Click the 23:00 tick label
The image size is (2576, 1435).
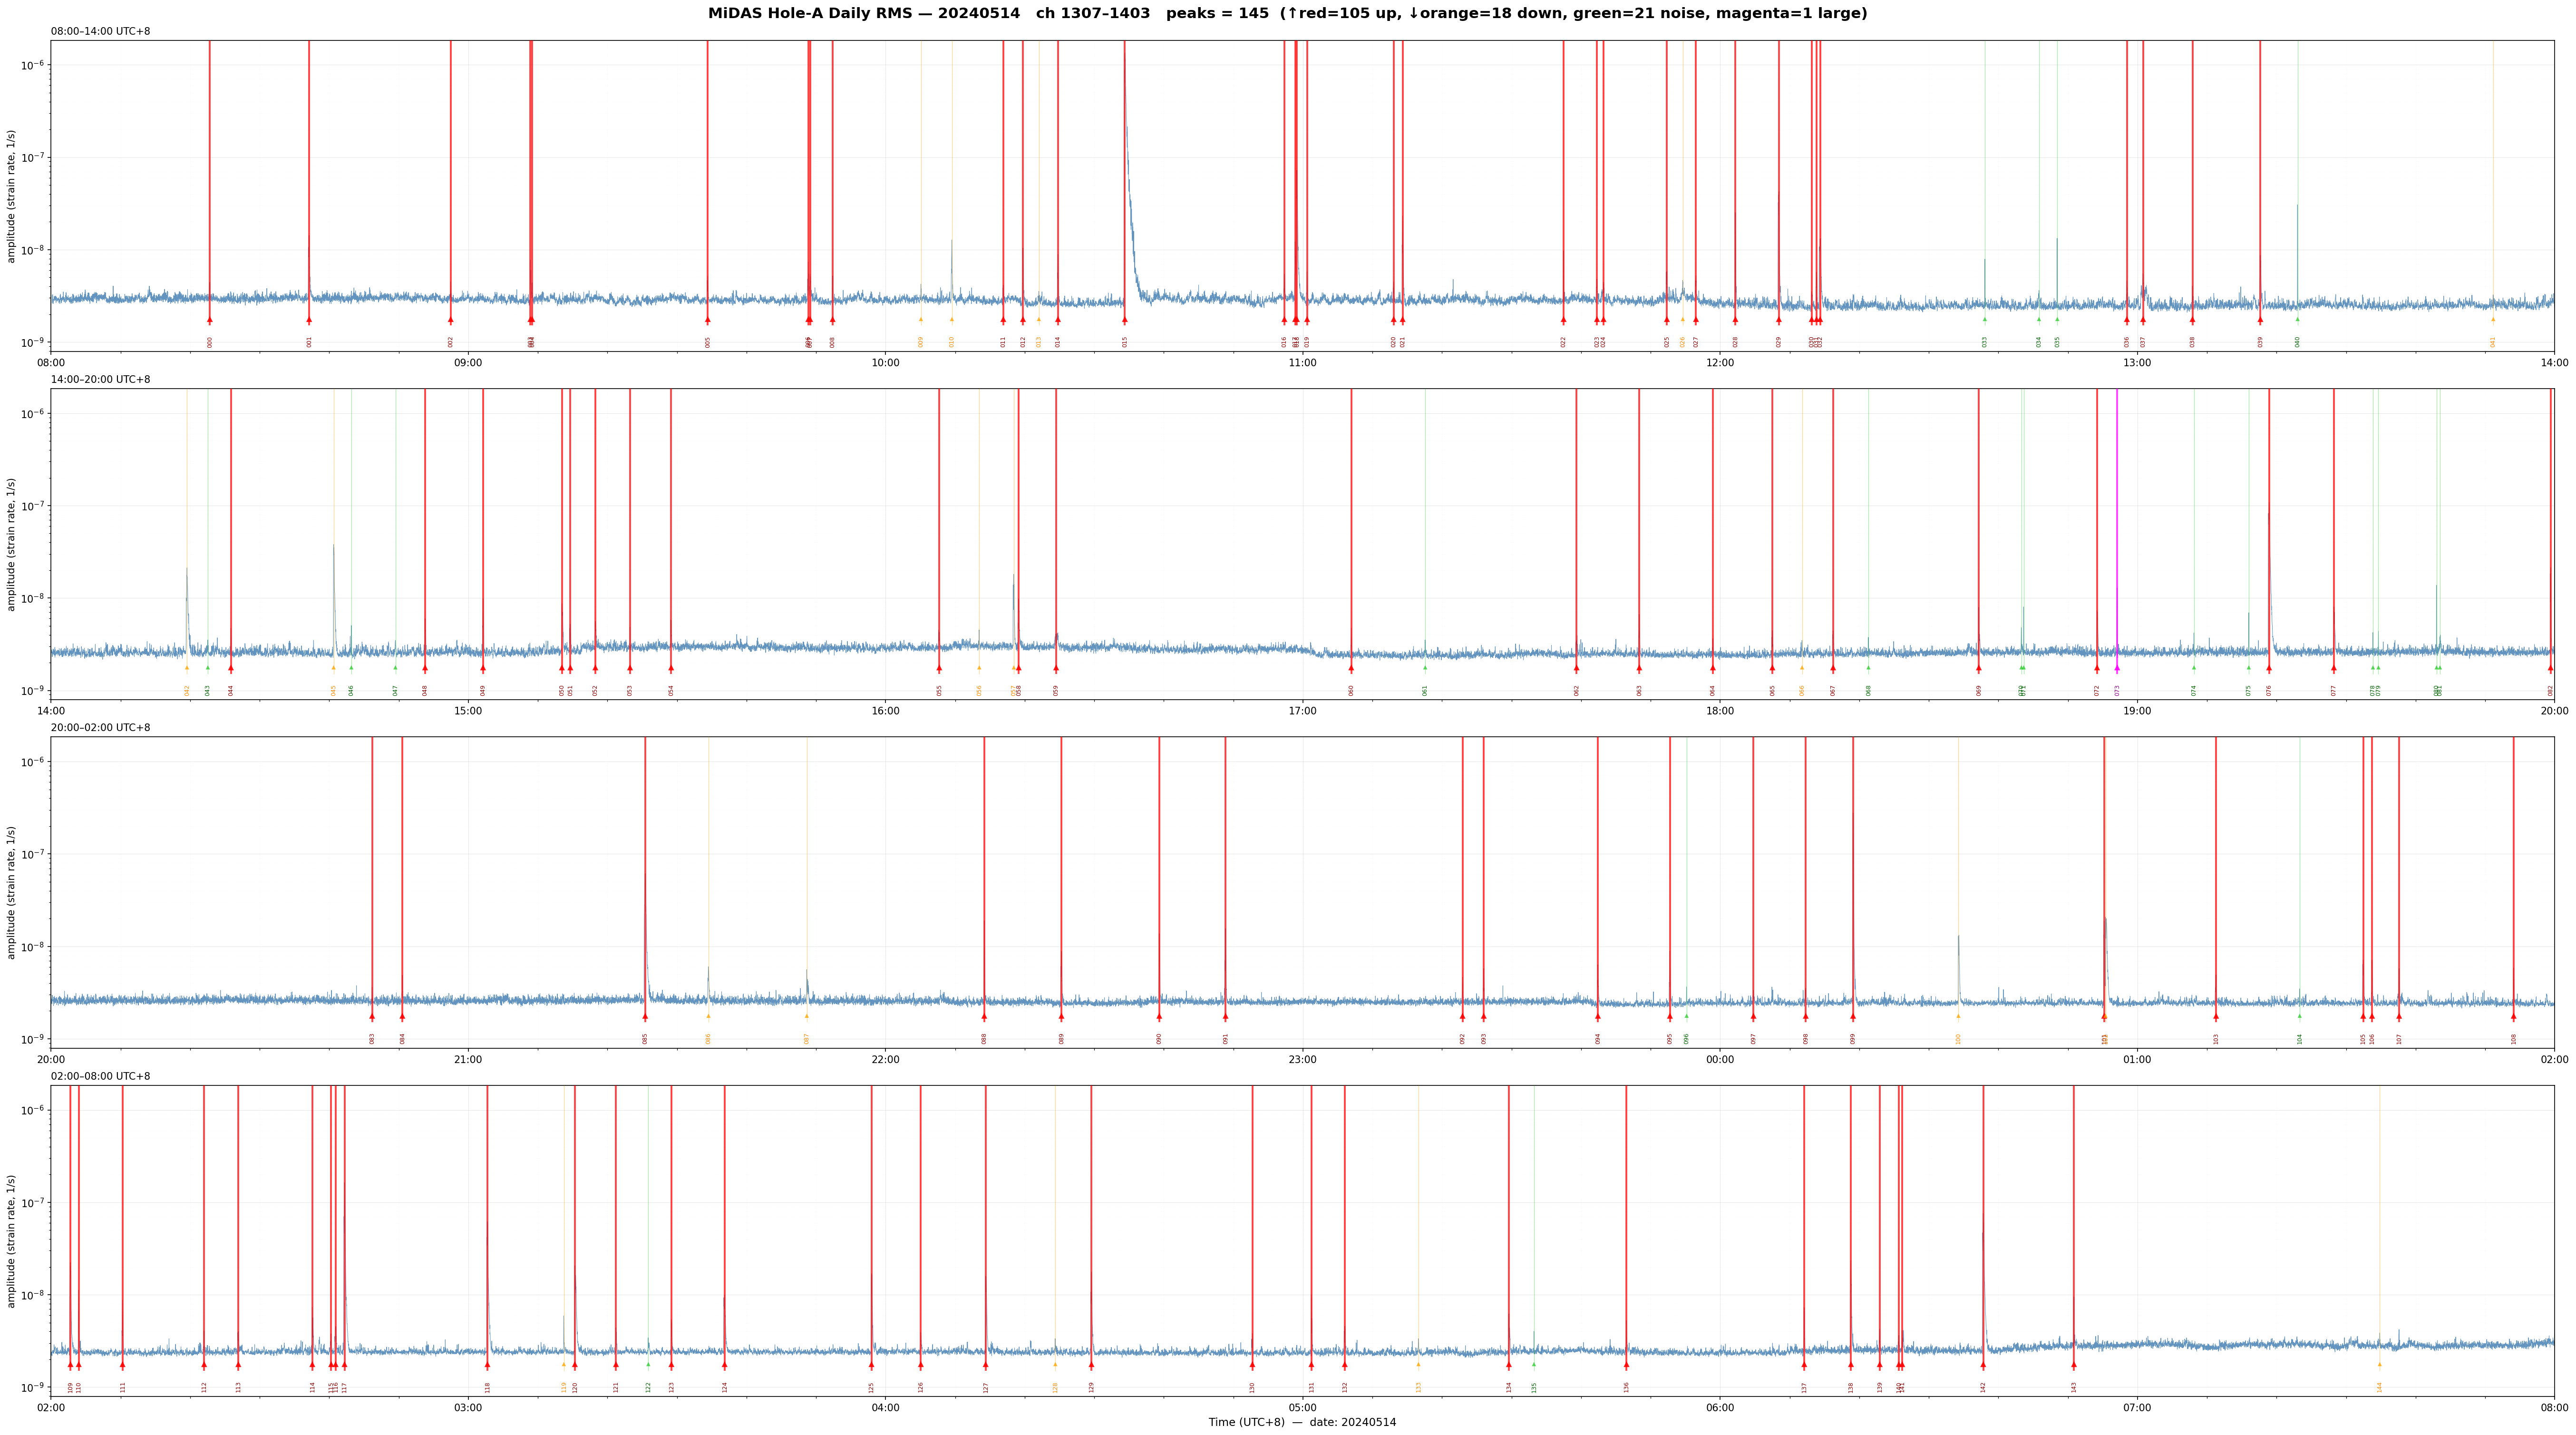click(1302, 1058)
